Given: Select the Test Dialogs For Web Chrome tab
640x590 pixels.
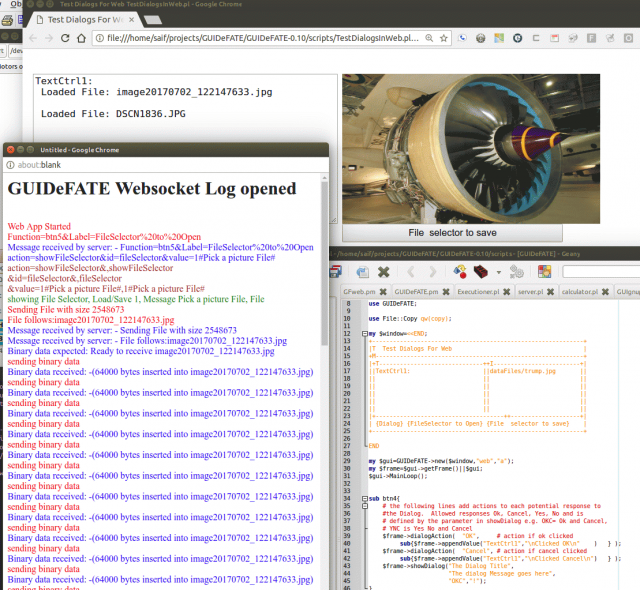Looking at the screenshot, I should point(85,20).
